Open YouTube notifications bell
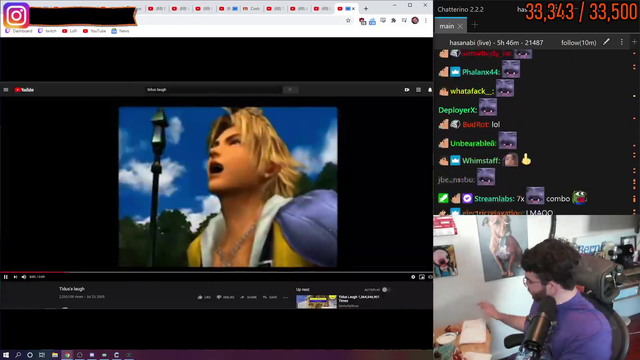Image resolution: width=640 pixels, height=360 pixels. pos(430,90)
